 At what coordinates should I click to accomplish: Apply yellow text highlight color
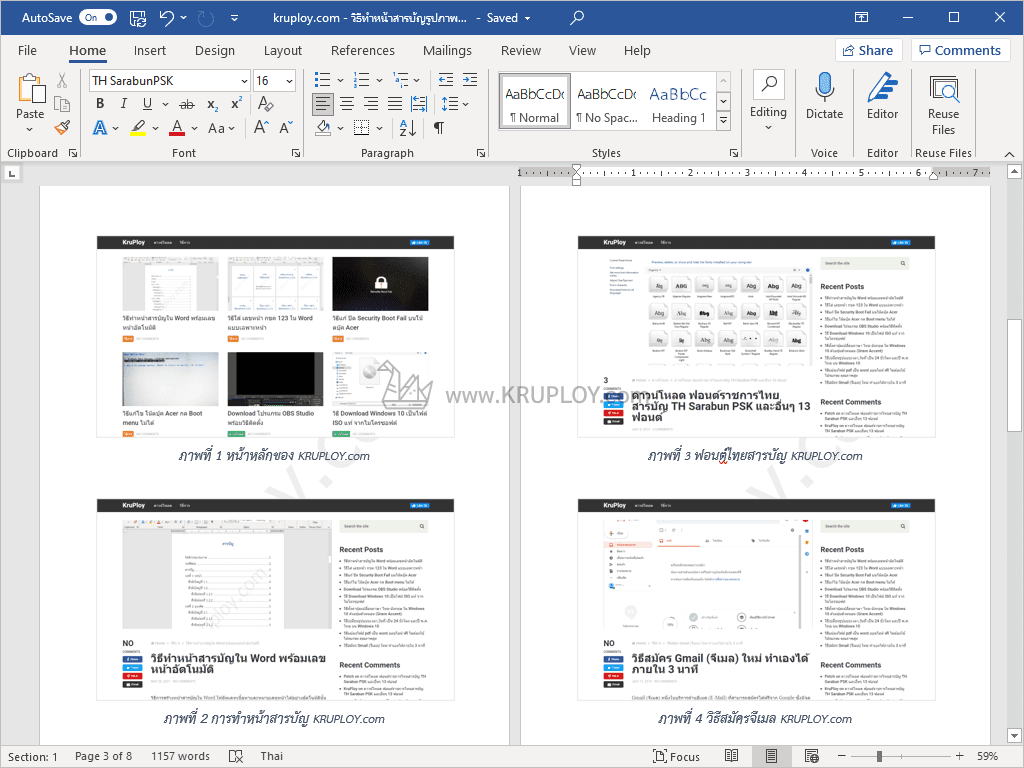coord(138,128)
